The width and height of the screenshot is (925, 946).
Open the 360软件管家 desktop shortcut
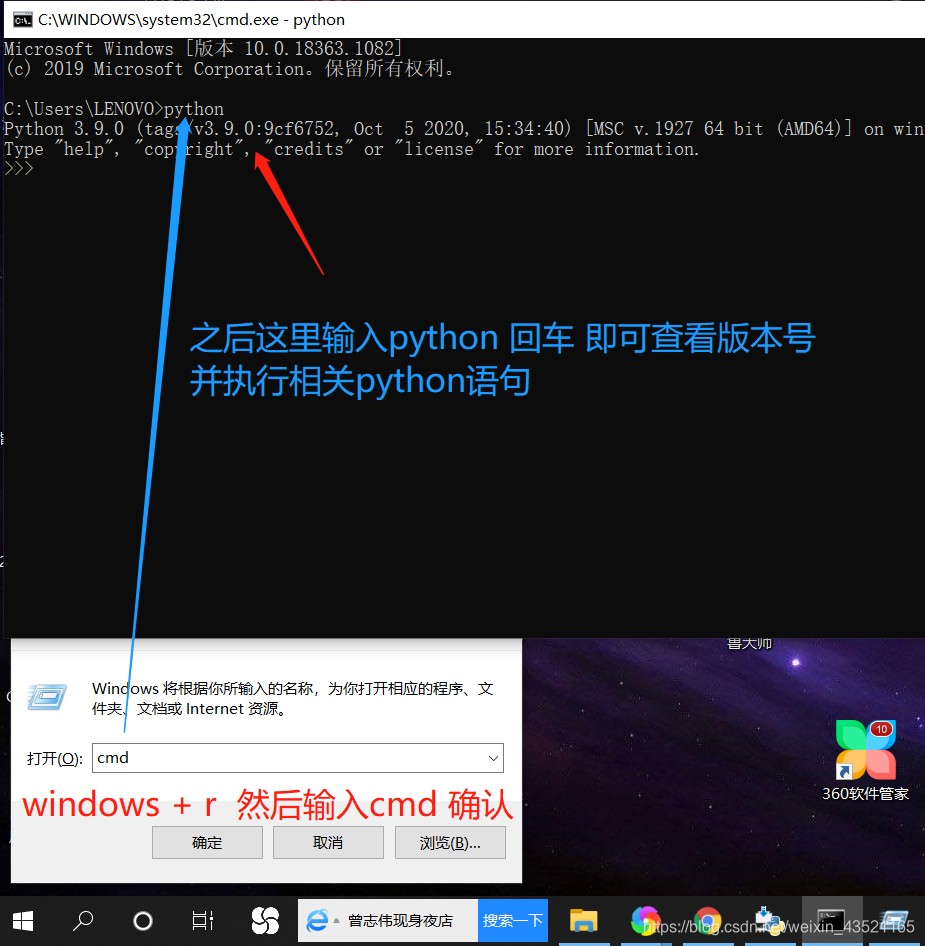[x=865, y=761]
